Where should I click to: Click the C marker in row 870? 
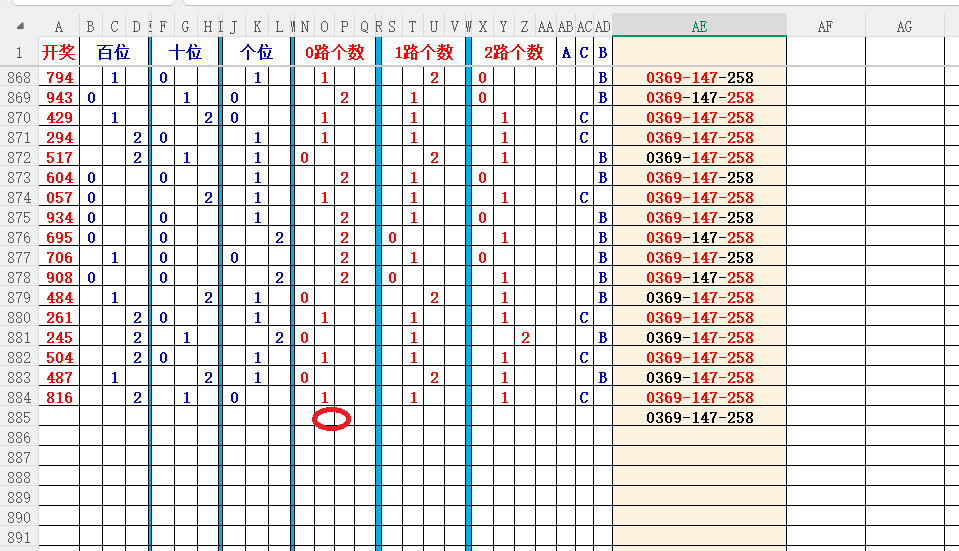[583, 117]
